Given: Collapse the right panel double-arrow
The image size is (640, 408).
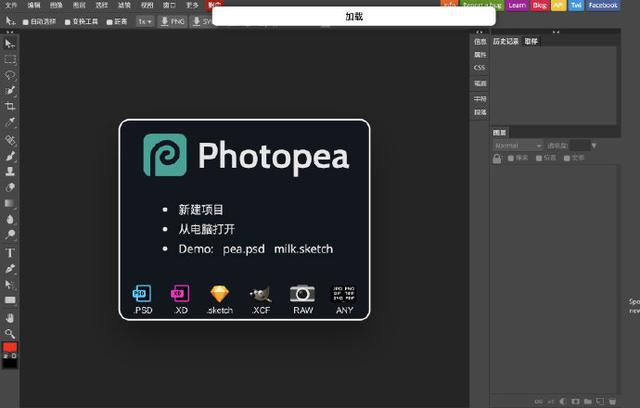Looking at the screenshot, I should pos(556,32).
